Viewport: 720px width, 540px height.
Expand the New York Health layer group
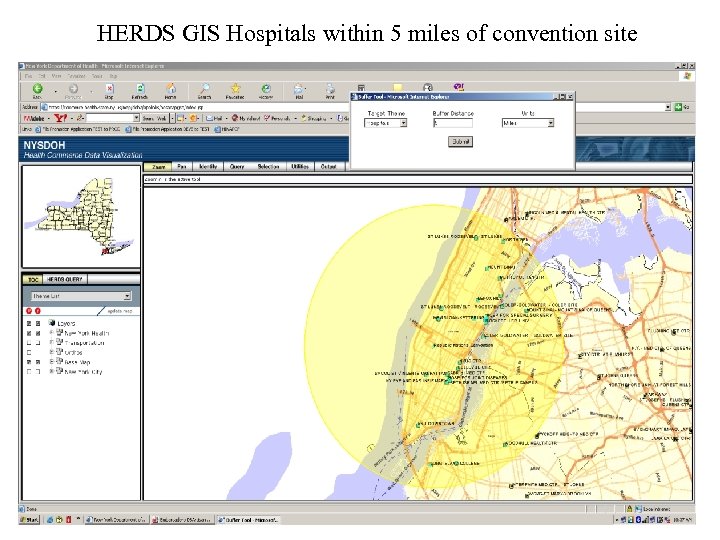click(51, 332)
